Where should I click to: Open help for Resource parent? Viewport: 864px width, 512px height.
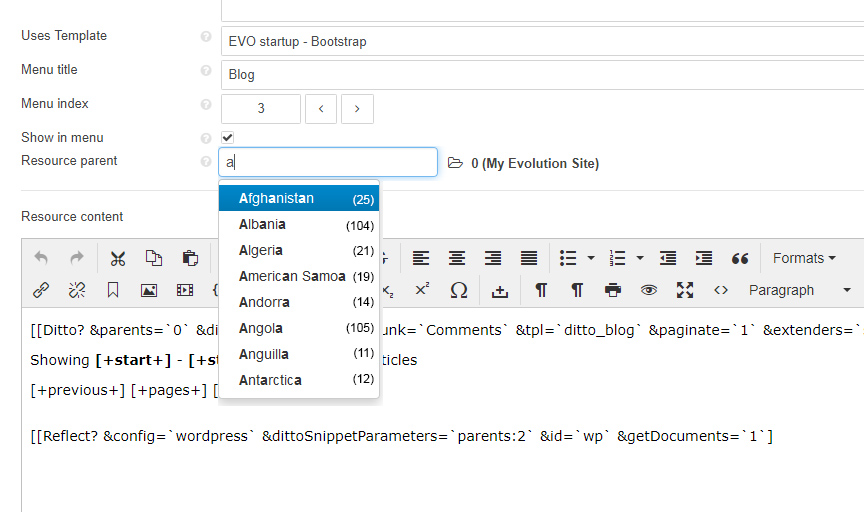(x=206, y=161)
